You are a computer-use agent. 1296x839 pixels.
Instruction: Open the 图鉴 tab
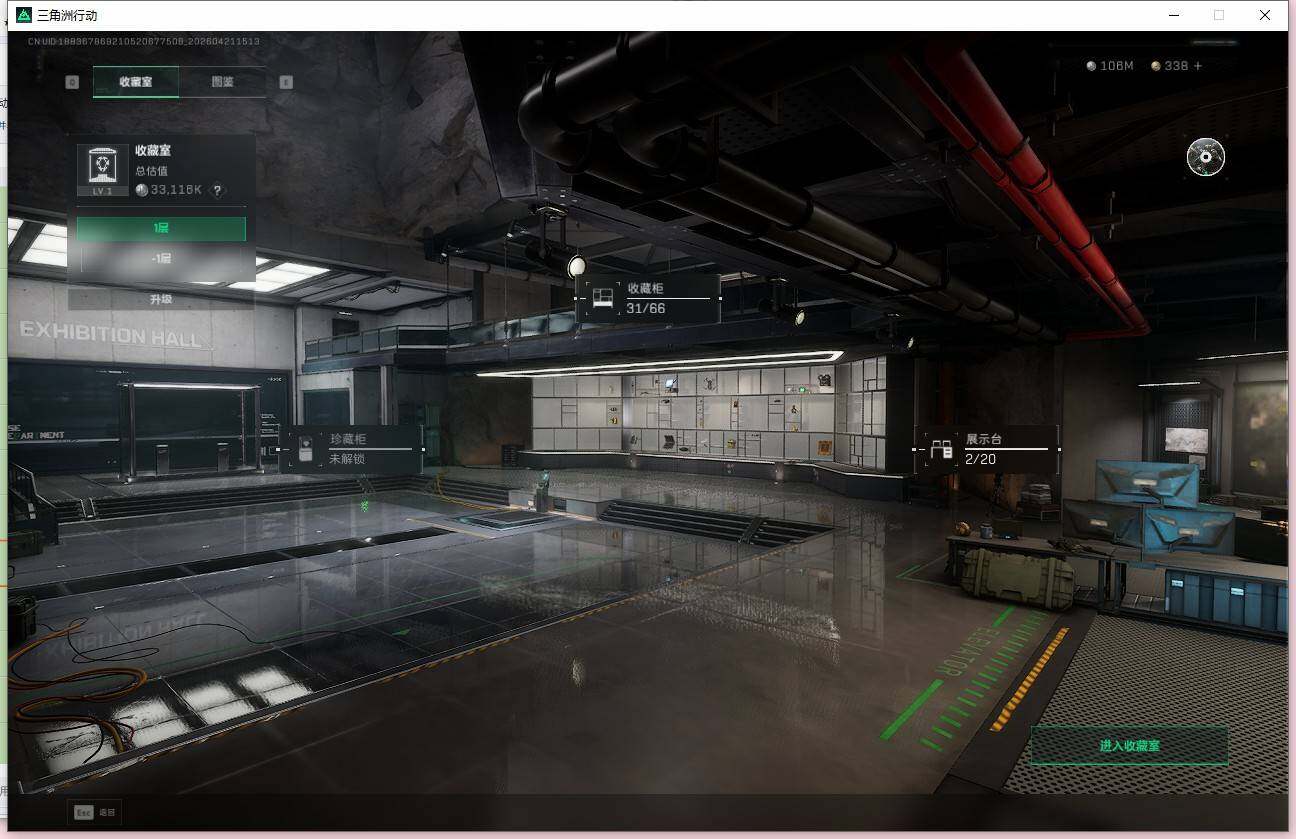pyautogui.click(x=222, y=82)
